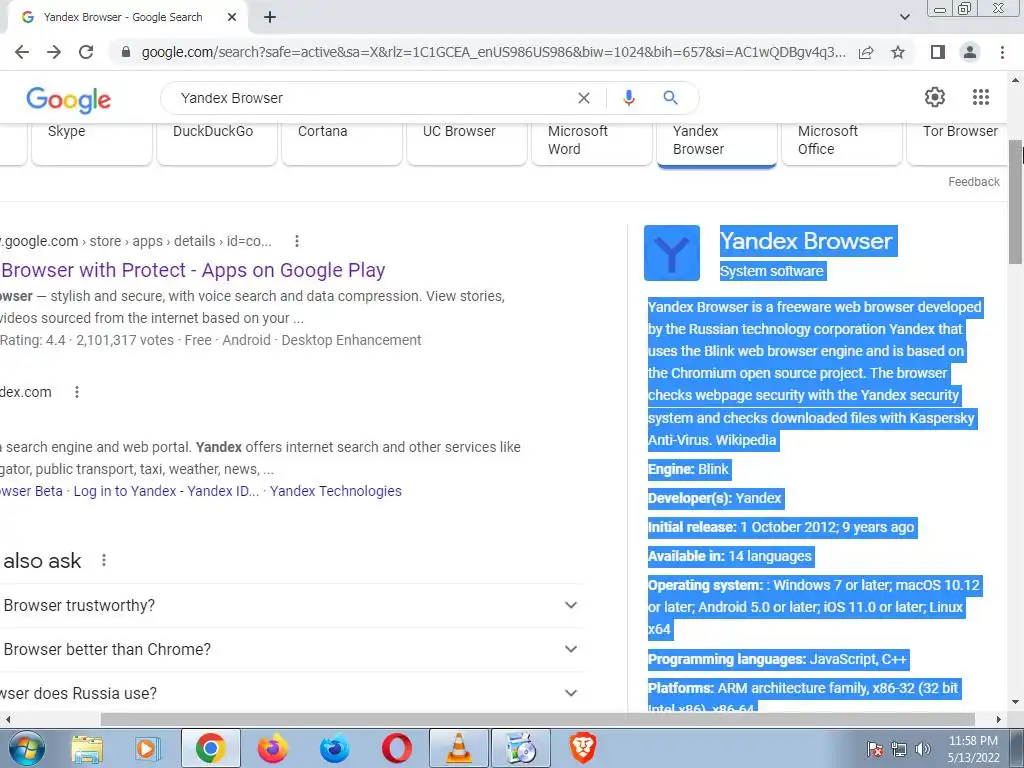Open the side panel icon
1024x768 pixels.
[x=938, y=52]
